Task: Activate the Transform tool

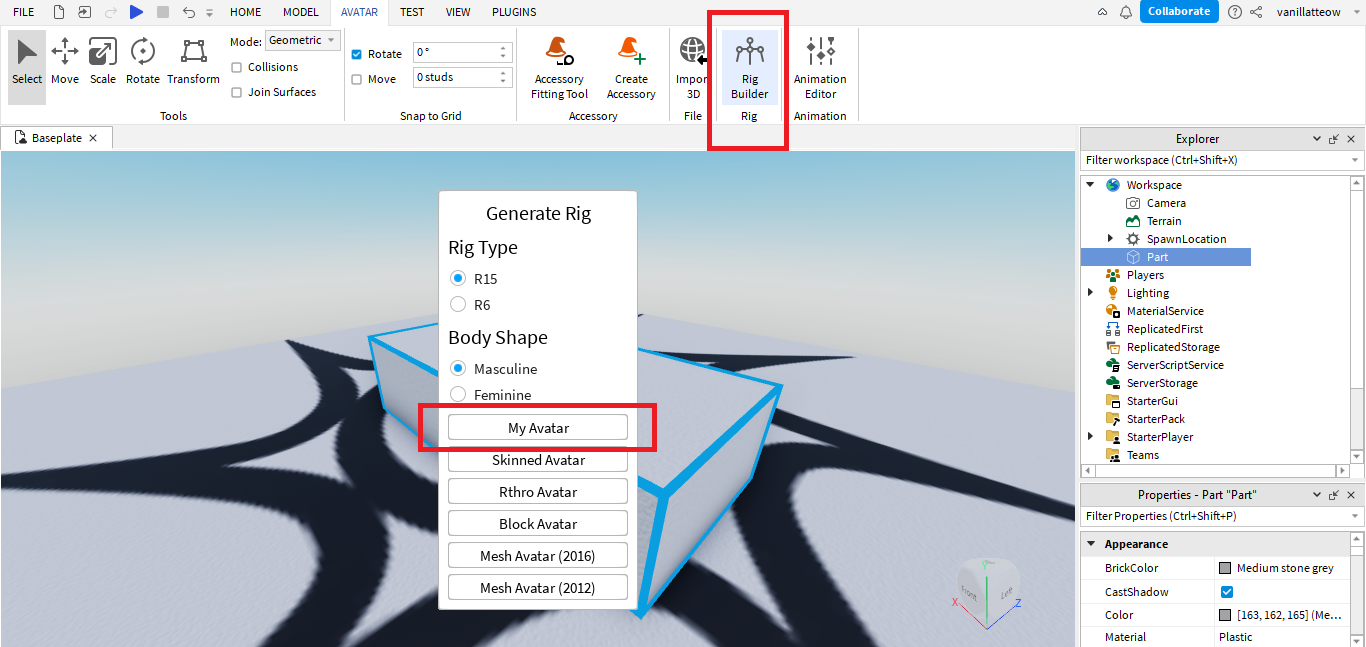Action: click(x=193, y=61)
